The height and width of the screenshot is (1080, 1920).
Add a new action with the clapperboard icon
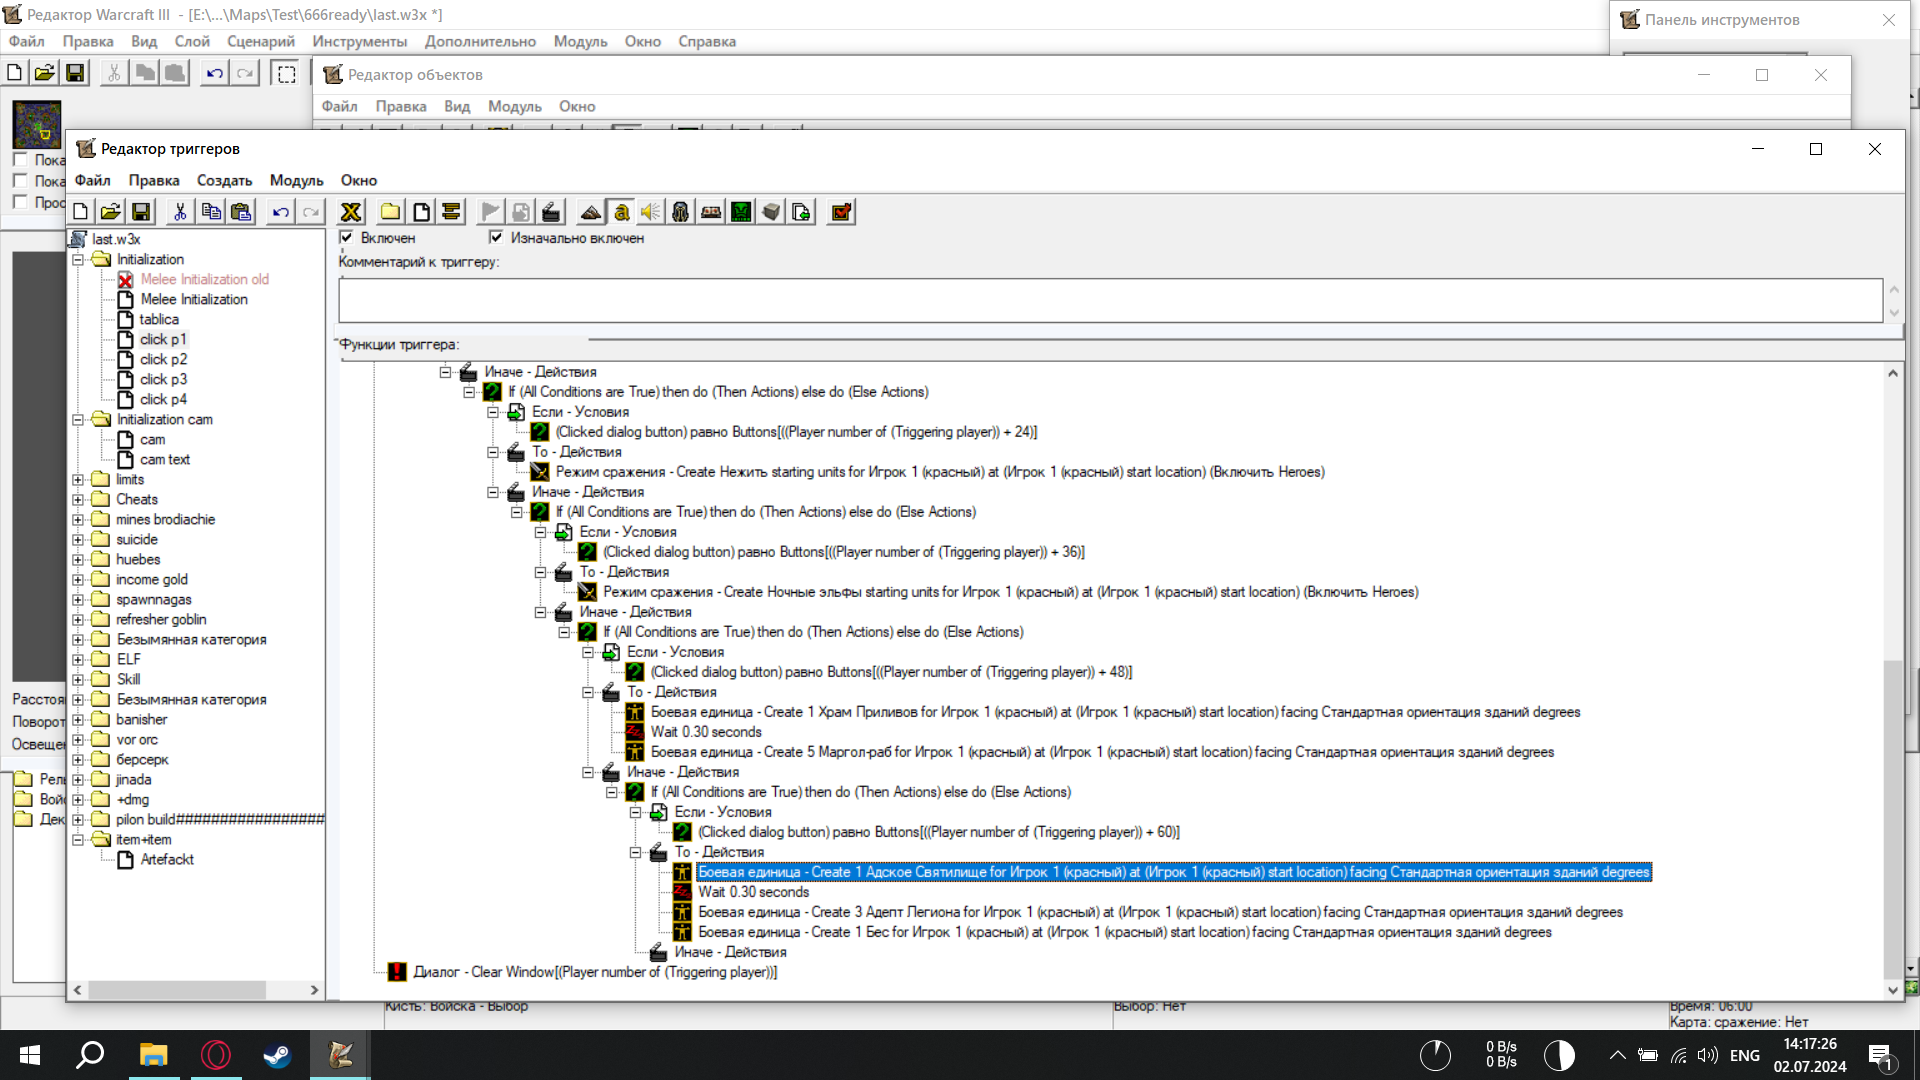click(551, 212)
